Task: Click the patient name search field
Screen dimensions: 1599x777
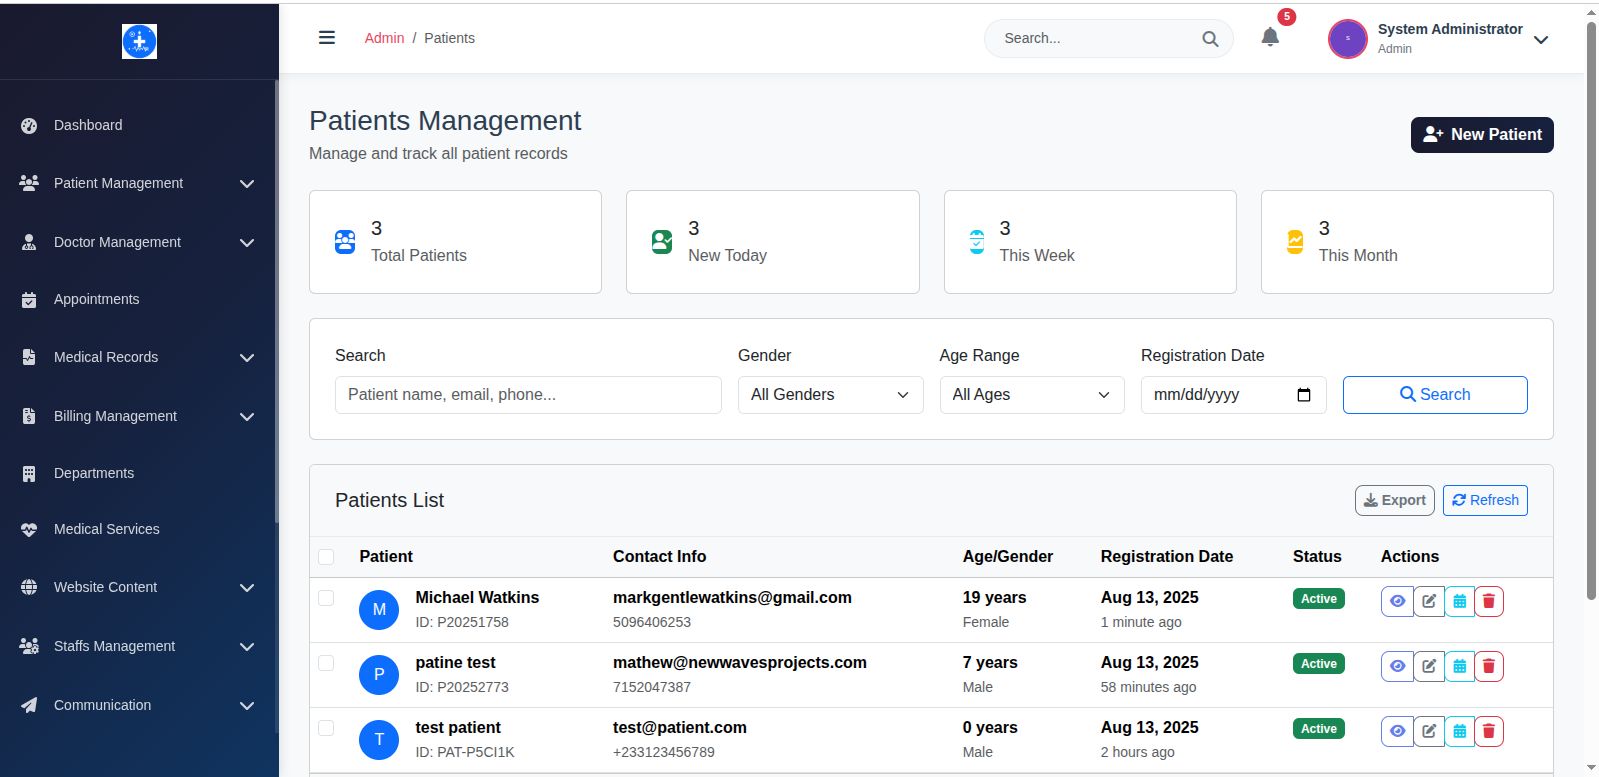Action: point(528,395)
